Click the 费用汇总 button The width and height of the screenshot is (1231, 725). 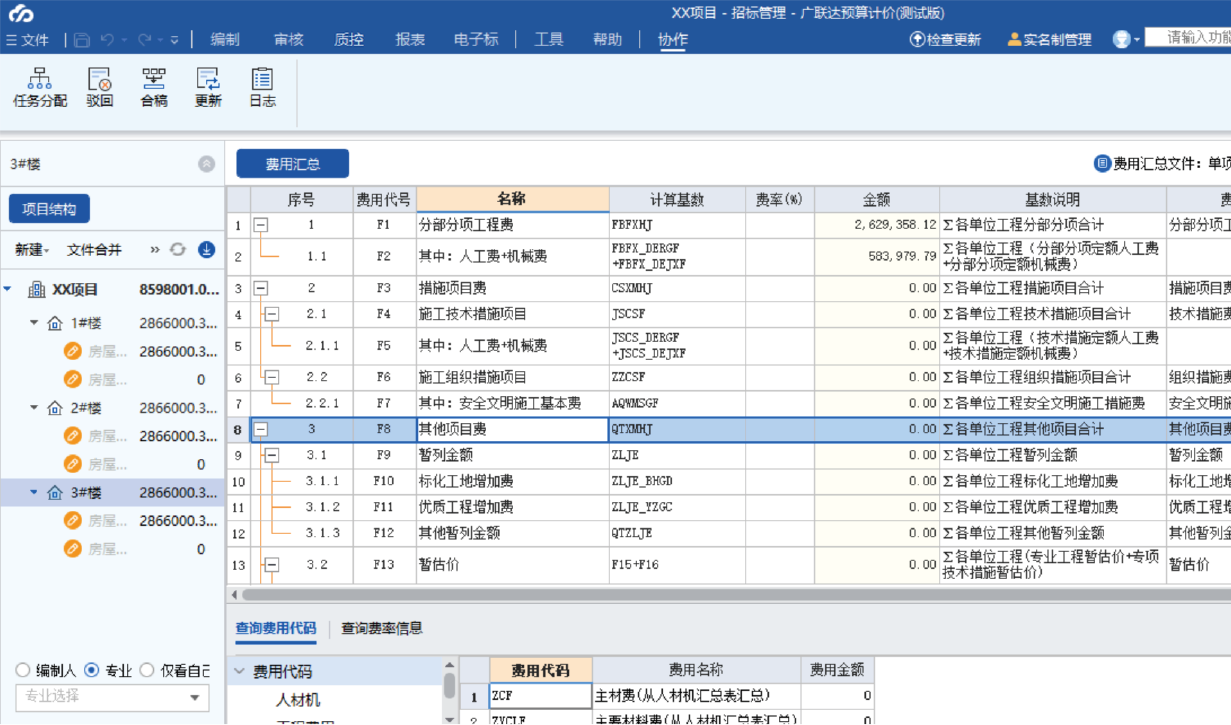[x=292, y=164]
